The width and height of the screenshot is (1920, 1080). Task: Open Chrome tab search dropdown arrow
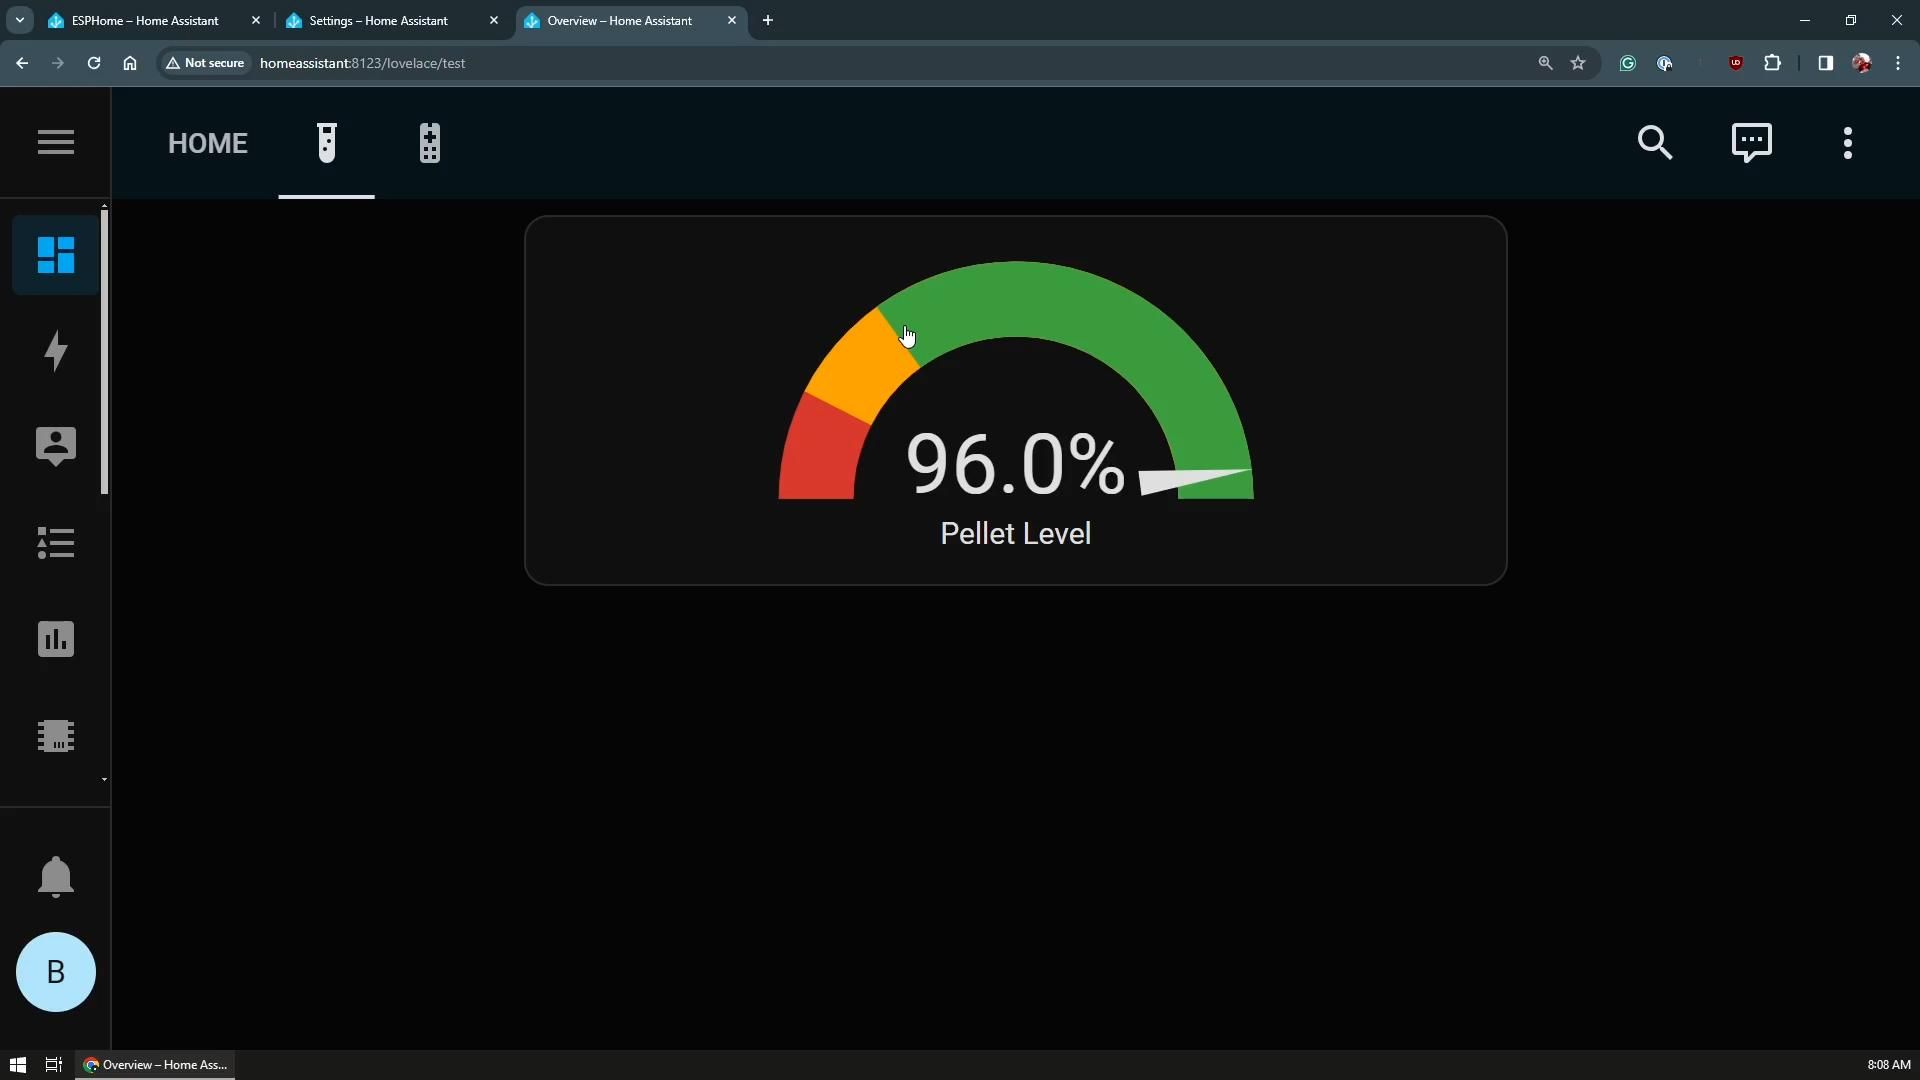[19, 20]
